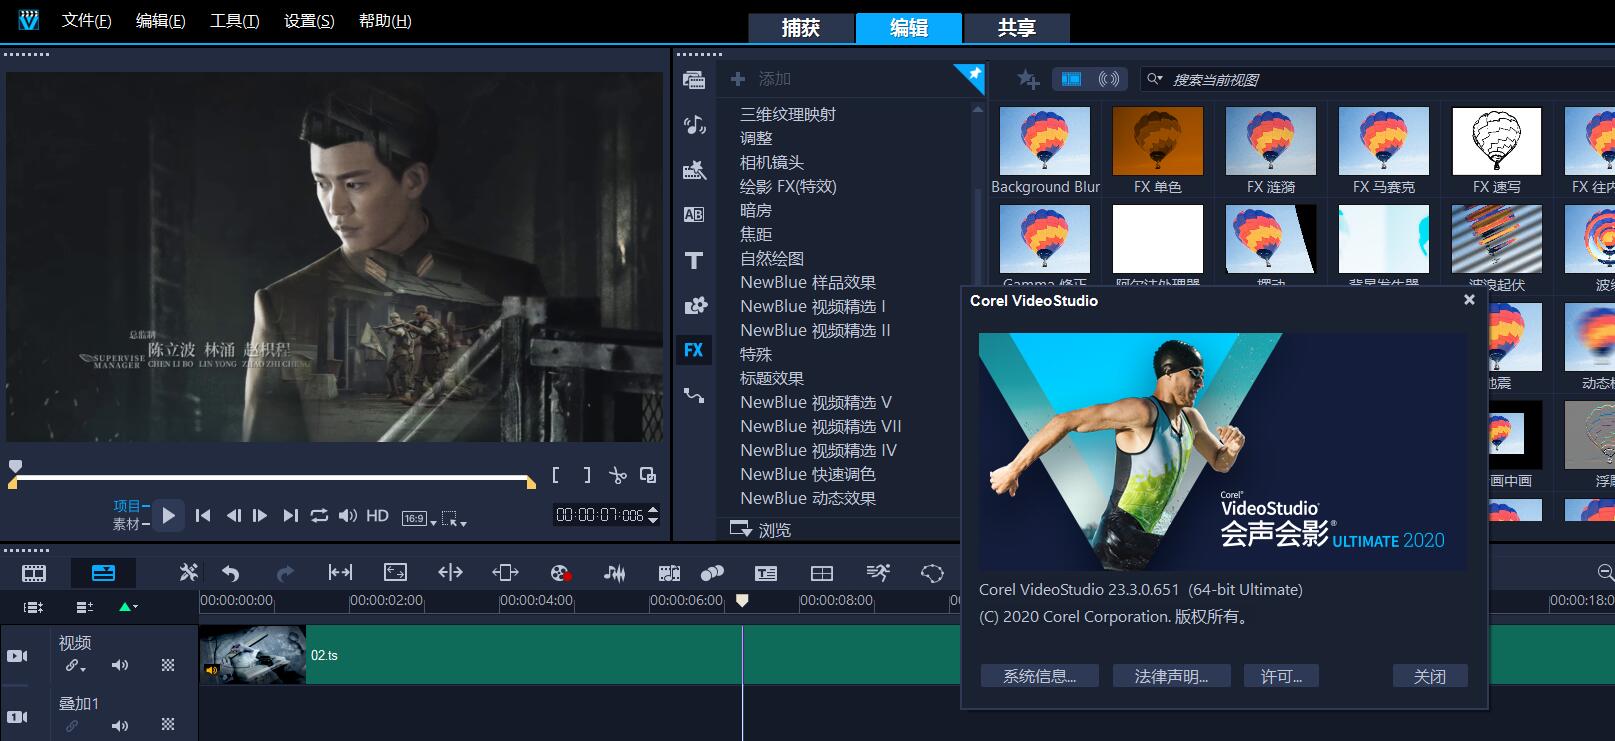Viewport: 1615px width, 741px height.
Task: Click the right orange trim marker
Action: click(x=531, y=483)
